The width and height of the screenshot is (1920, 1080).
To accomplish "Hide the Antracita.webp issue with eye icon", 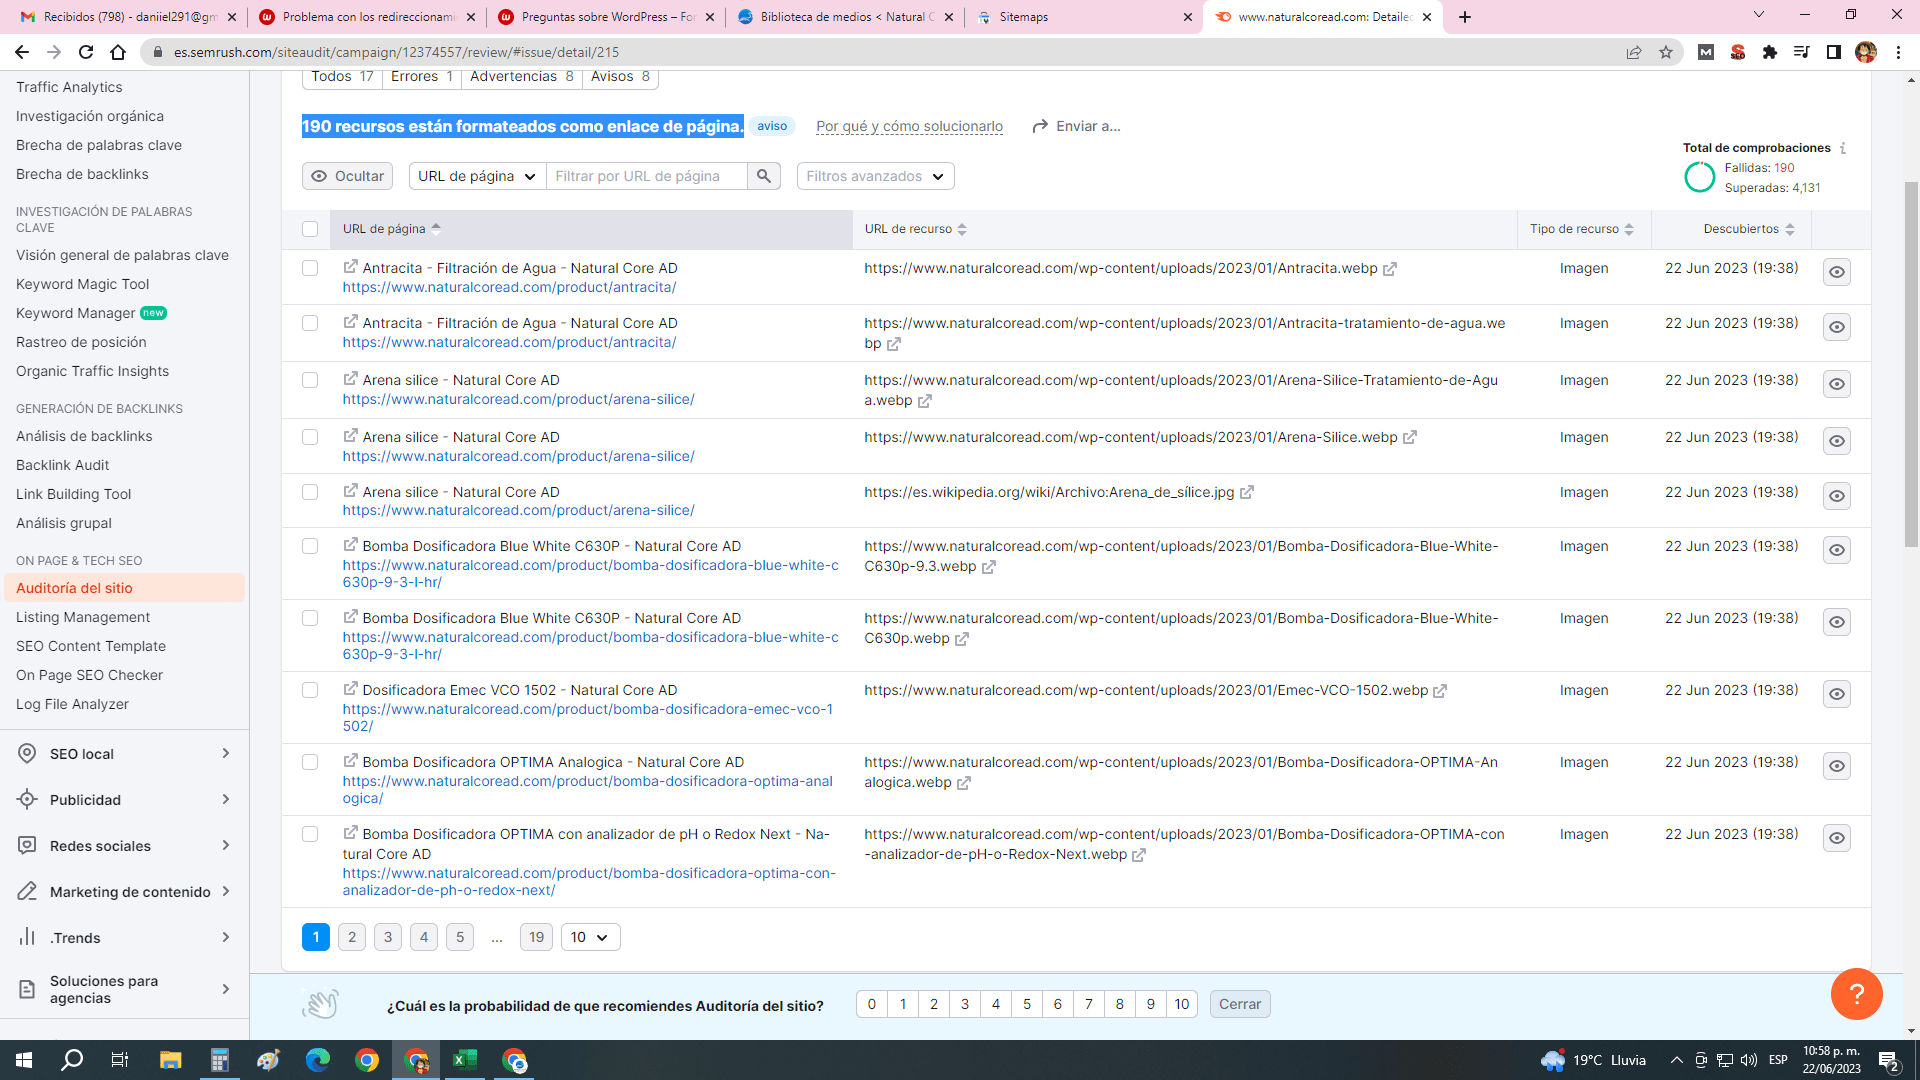I will pyautogui.click(x=1837, y=272).
